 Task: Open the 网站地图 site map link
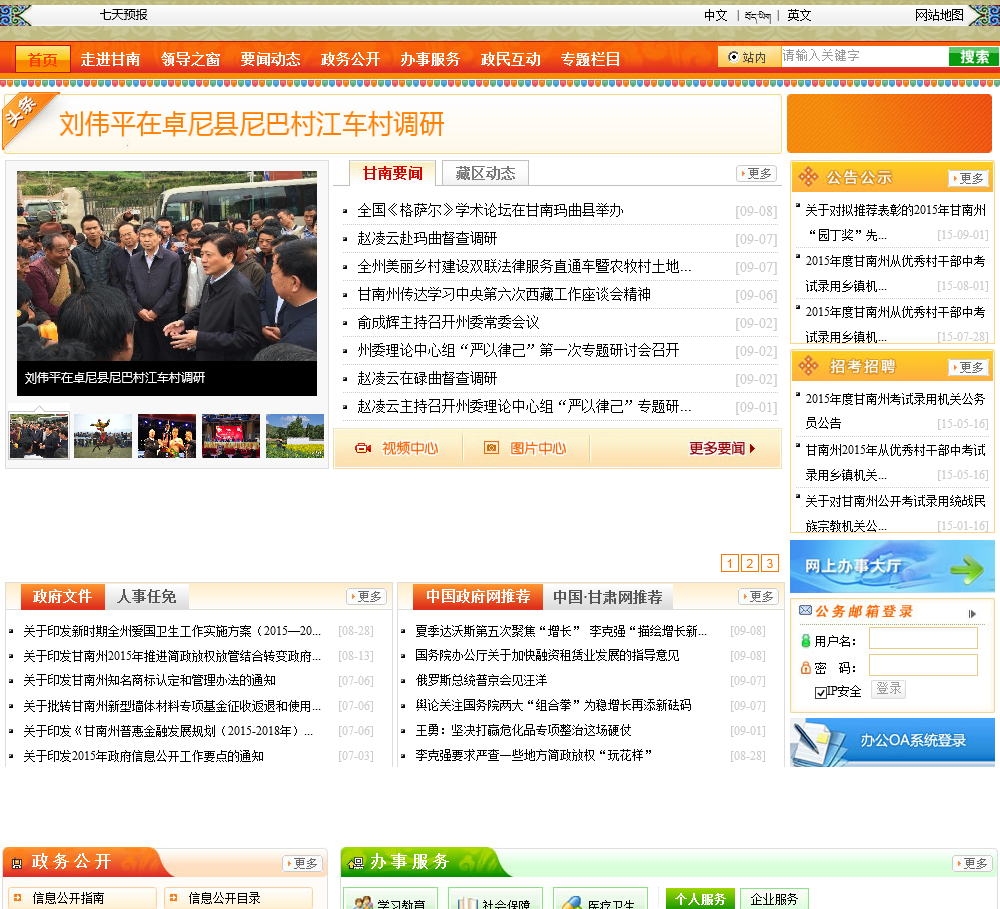(939, 15)
